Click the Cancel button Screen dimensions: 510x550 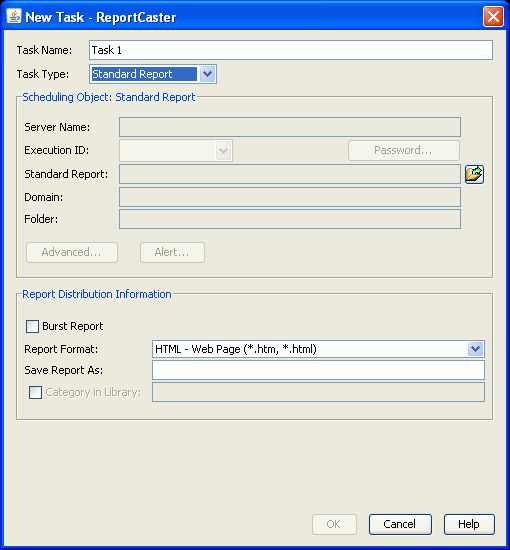point(400,524)
